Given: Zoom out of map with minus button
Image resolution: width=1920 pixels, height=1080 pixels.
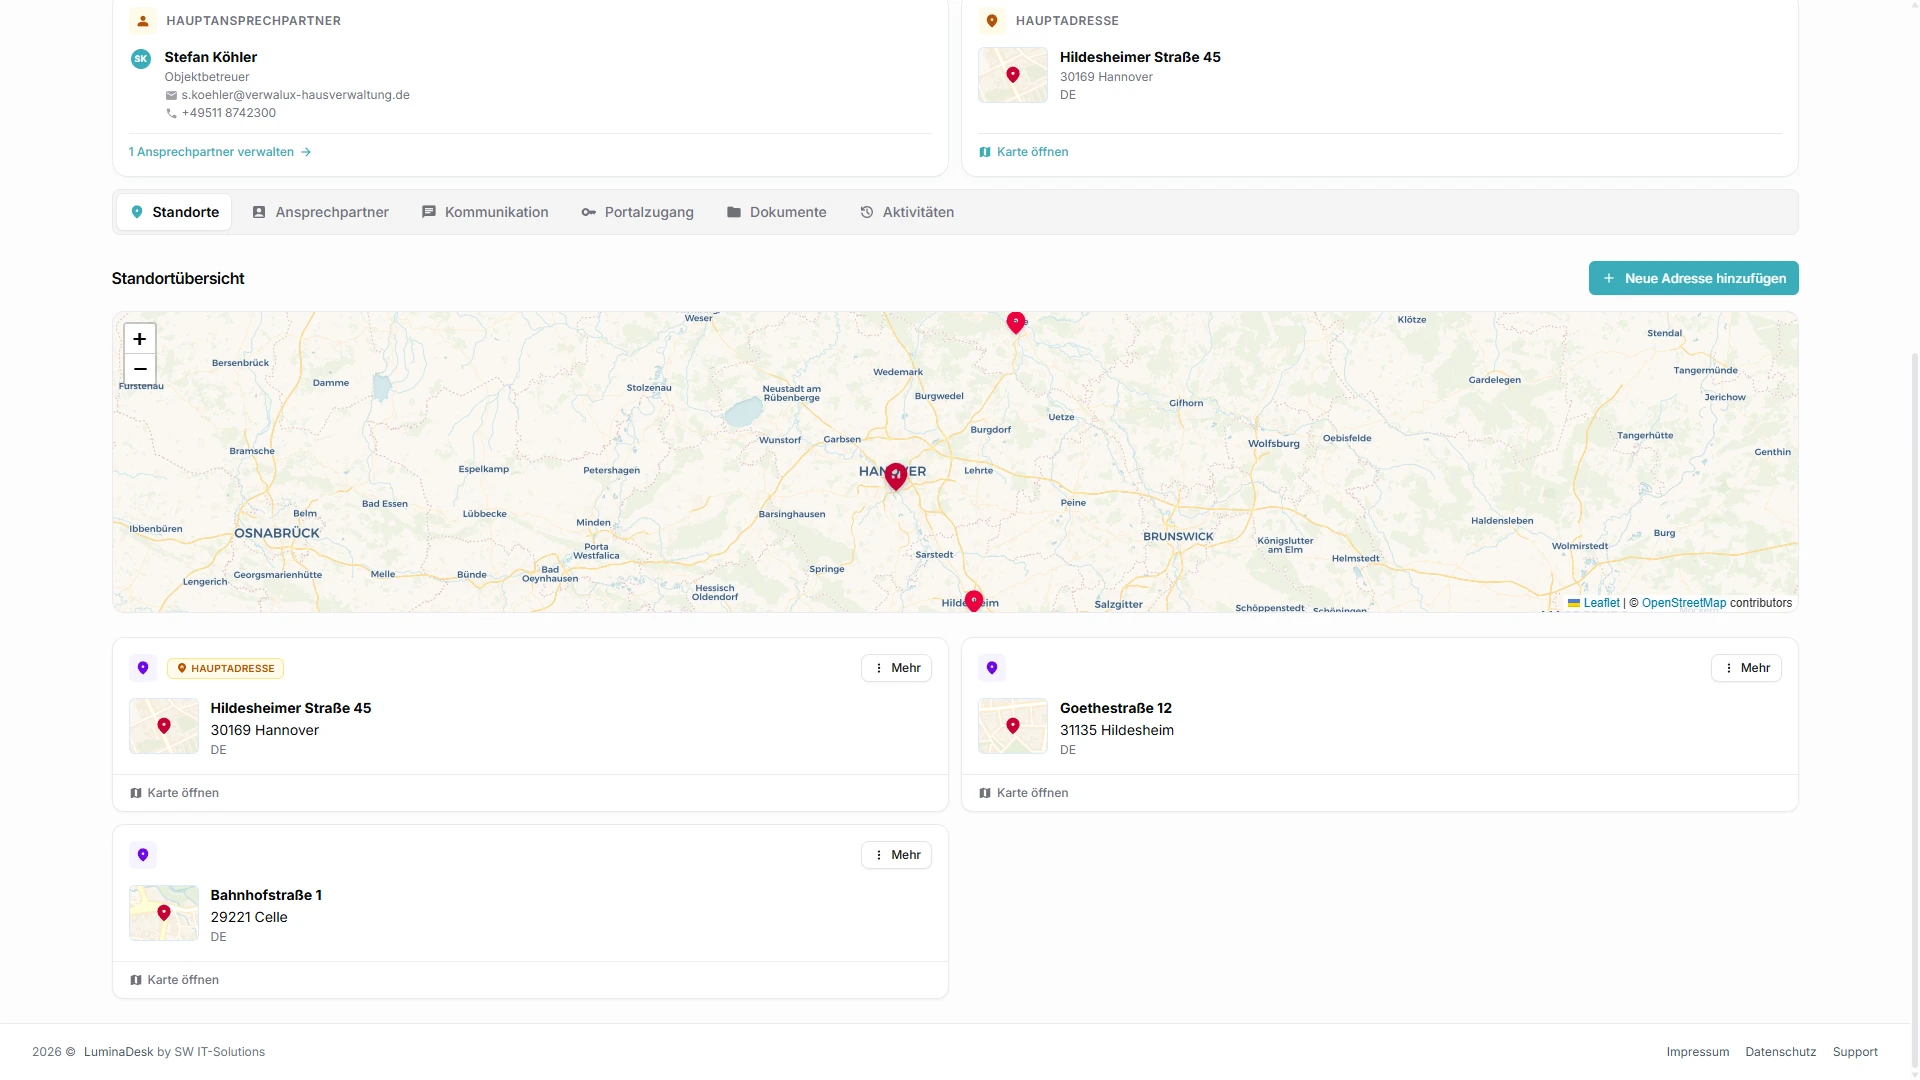Looking at the screenshot, I should pos(140,369).
